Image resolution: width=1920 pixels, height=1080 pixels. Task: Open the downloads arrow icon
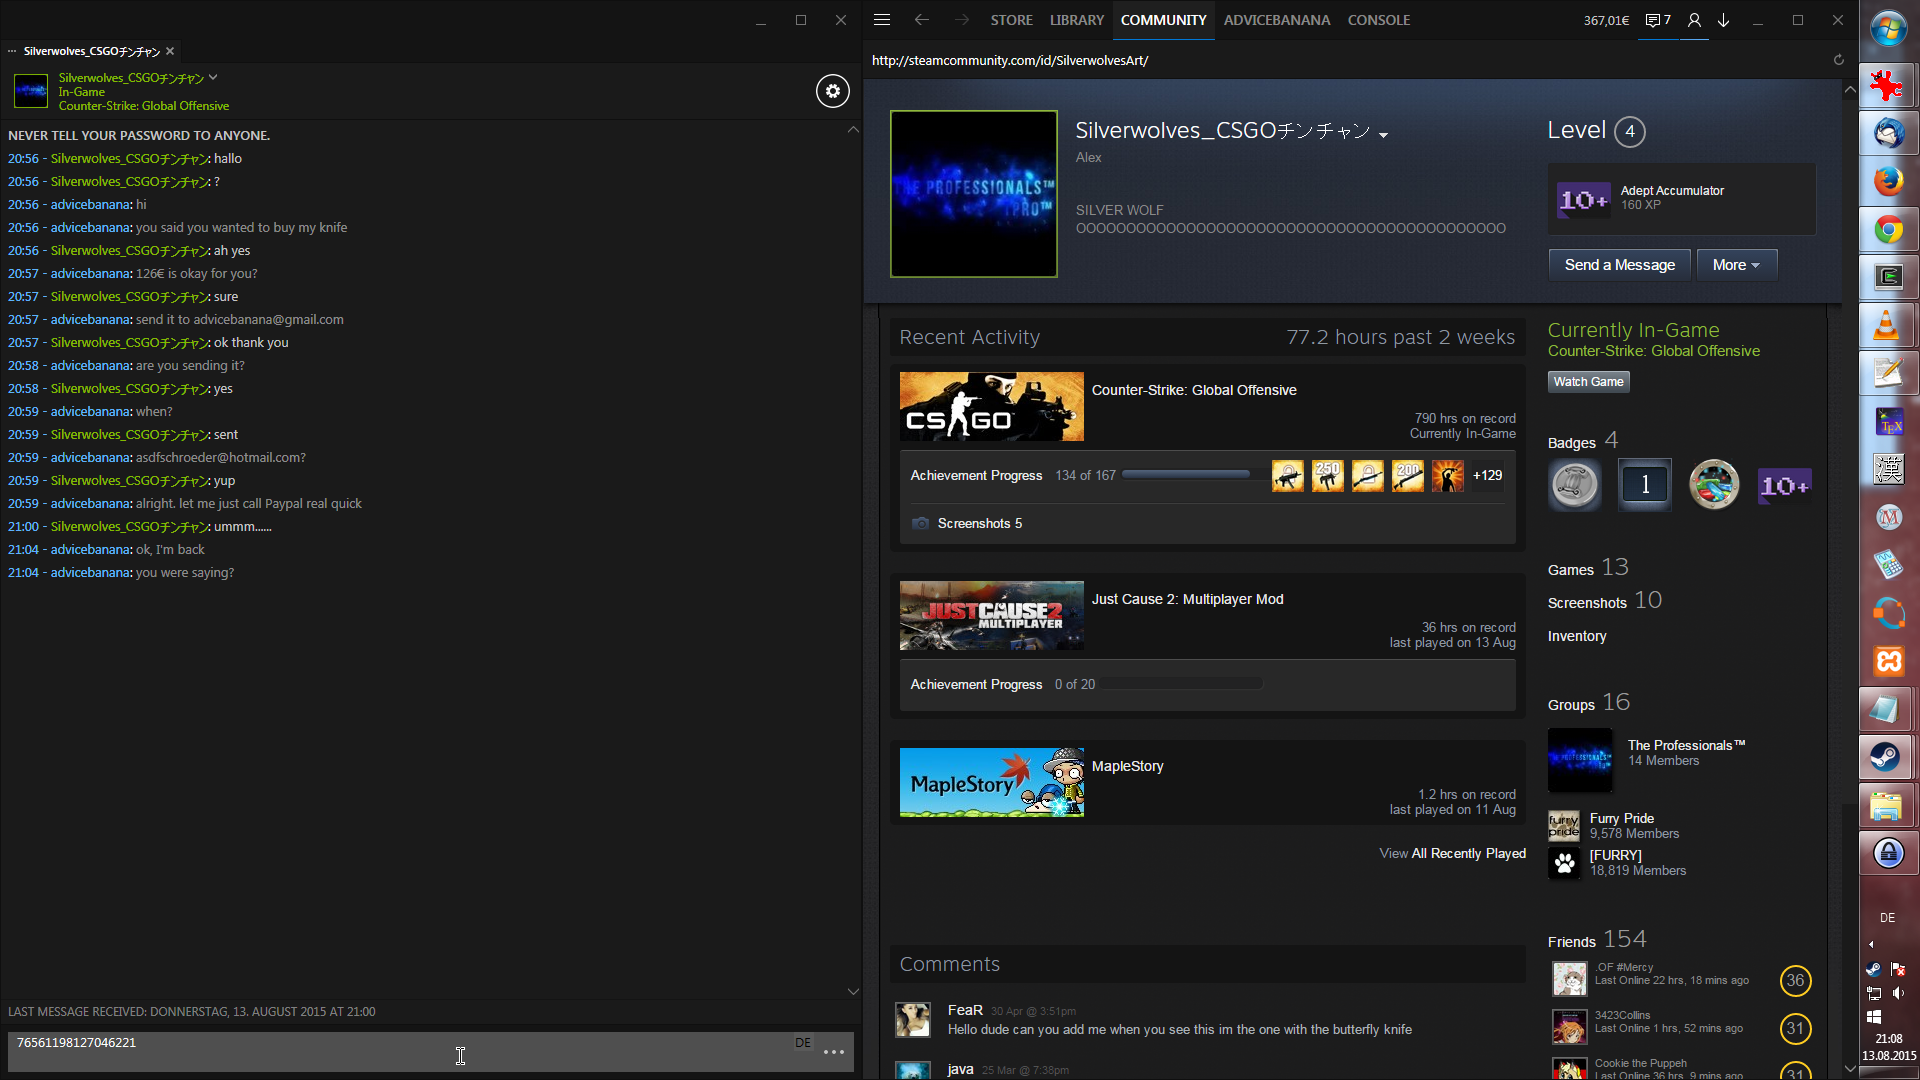1724,20
